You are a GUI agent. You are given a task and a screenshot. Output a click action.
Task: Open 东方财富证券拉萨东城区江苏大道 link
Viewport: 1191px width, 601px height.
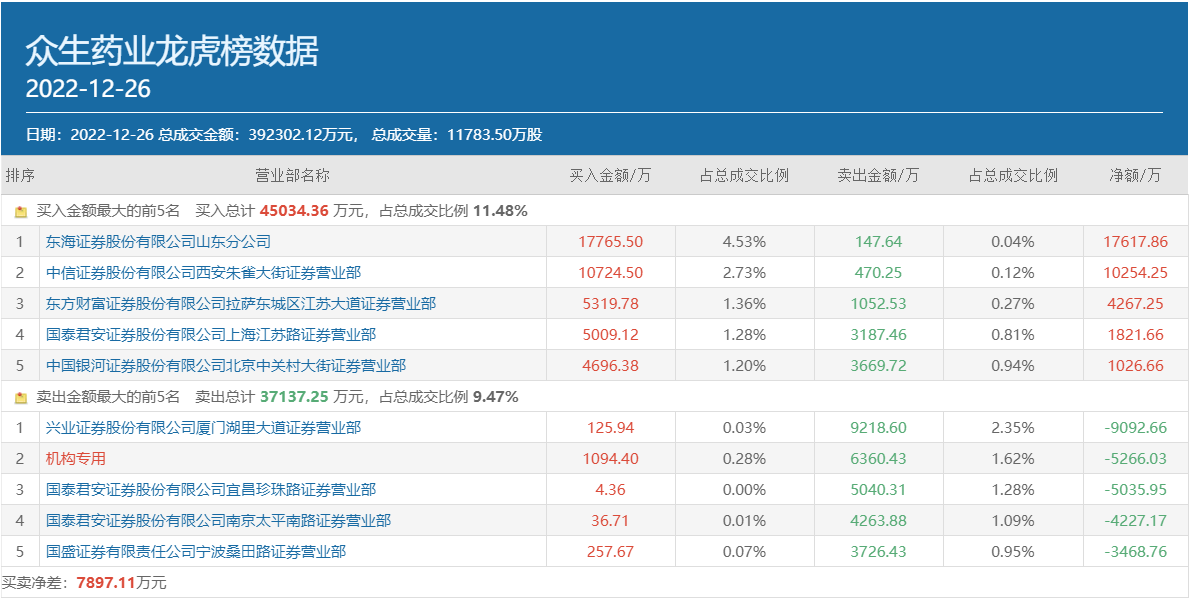(240, 304)
